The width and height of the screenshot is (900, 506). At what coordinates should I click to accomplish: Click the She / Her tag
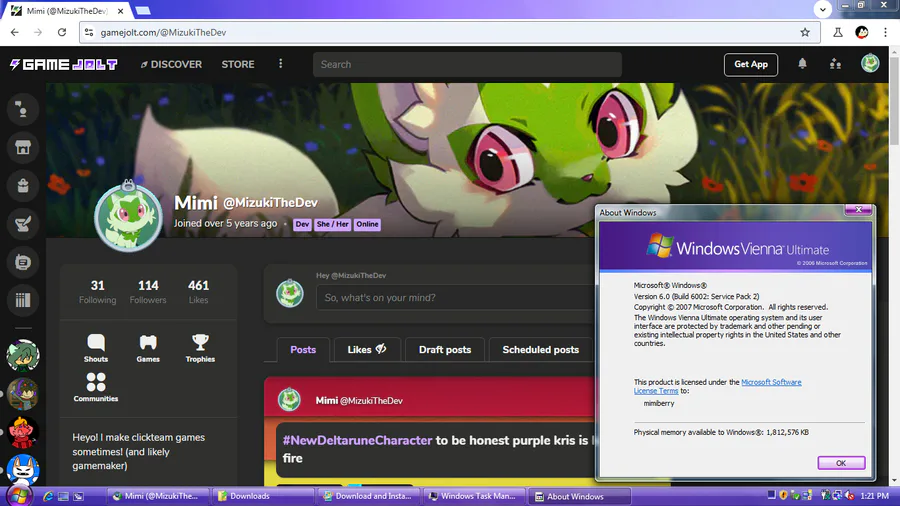(333, 224)
